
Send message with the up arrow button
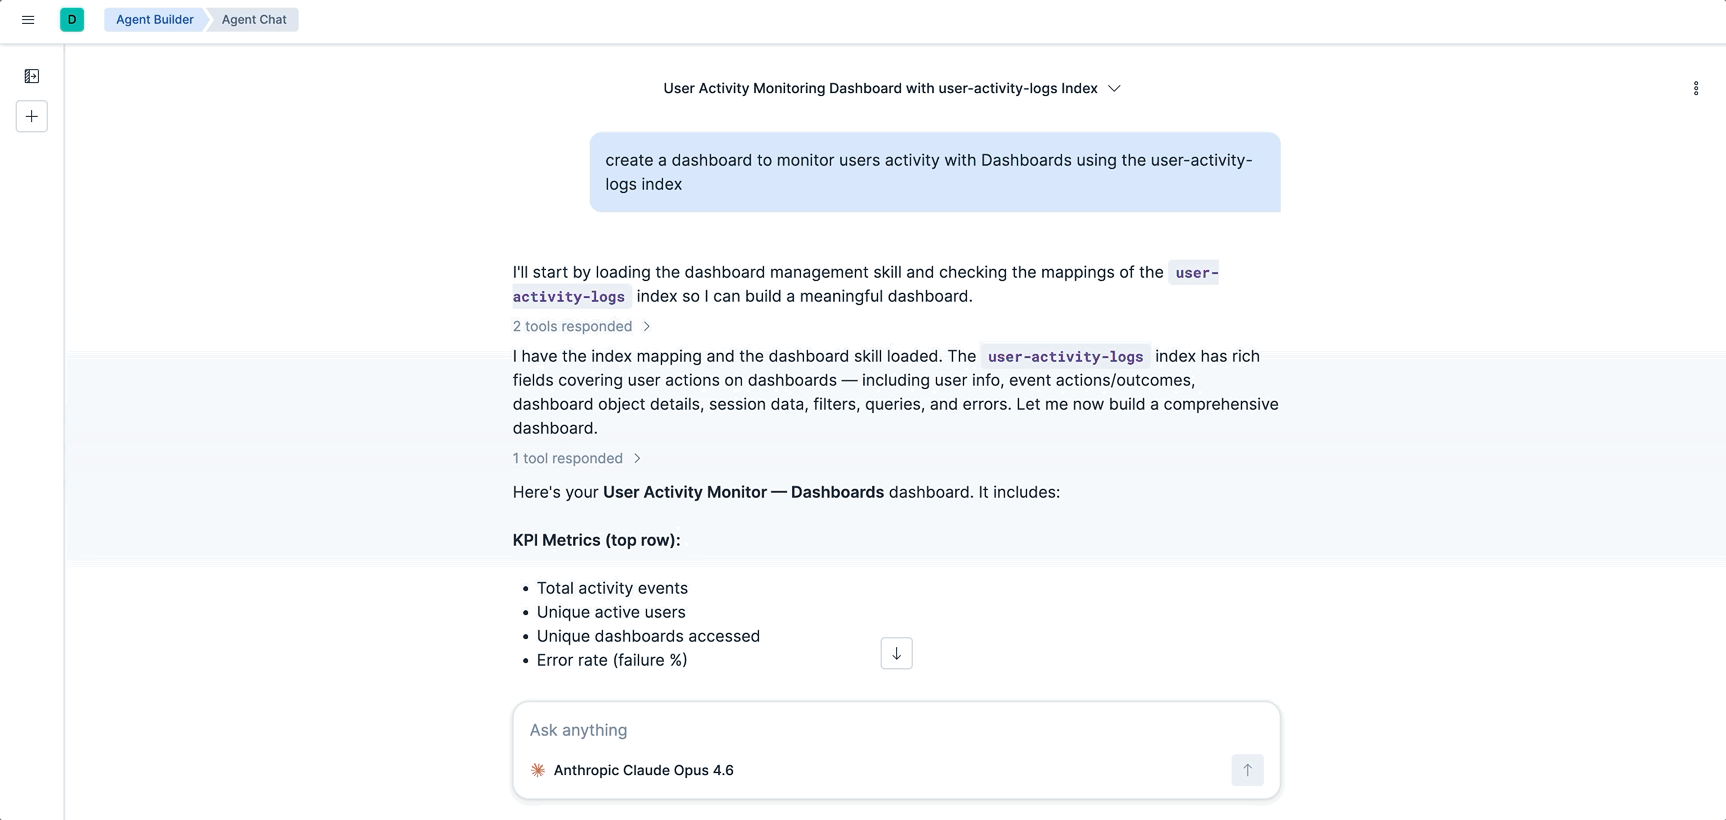[x=1247, y=770]
